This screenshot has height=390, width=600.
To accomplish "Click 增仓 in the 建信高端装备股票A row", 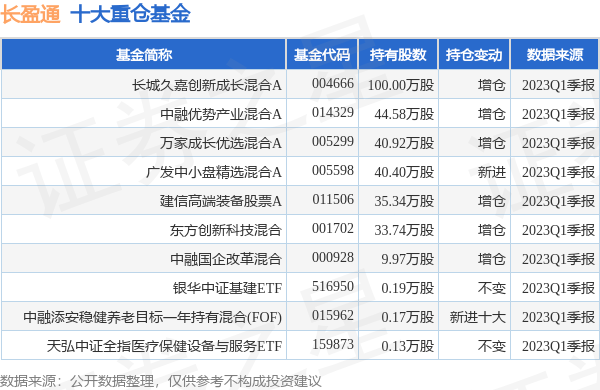I will [x=492, y=201].
